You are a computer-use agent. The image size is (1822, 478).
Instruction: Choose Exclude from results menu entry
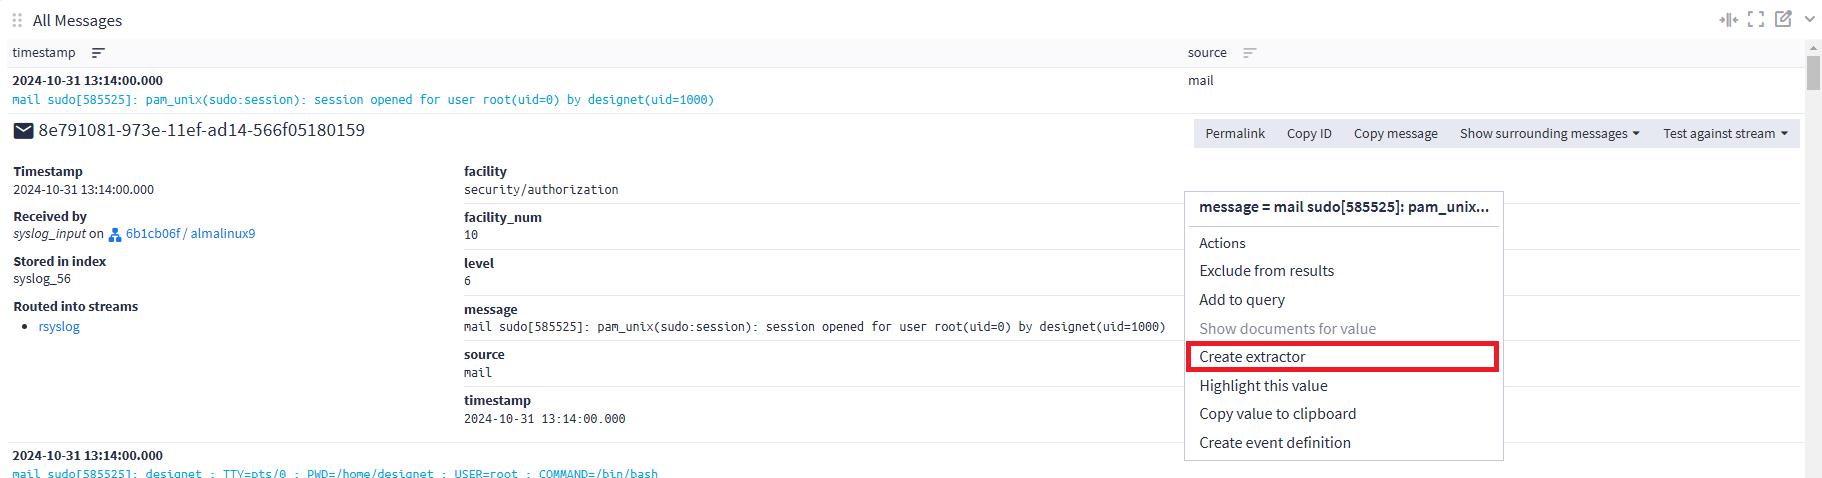tap(1266, 271)
